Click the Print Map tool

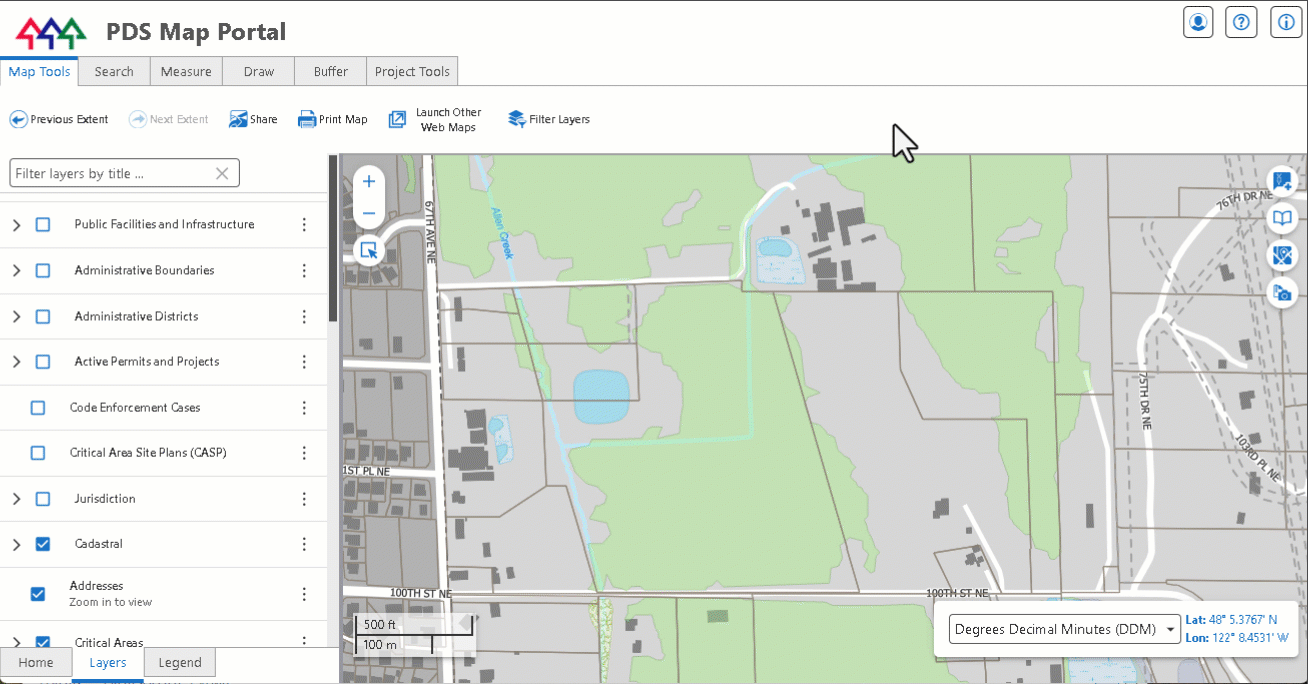pyautogui.click(x=332, y=119)
